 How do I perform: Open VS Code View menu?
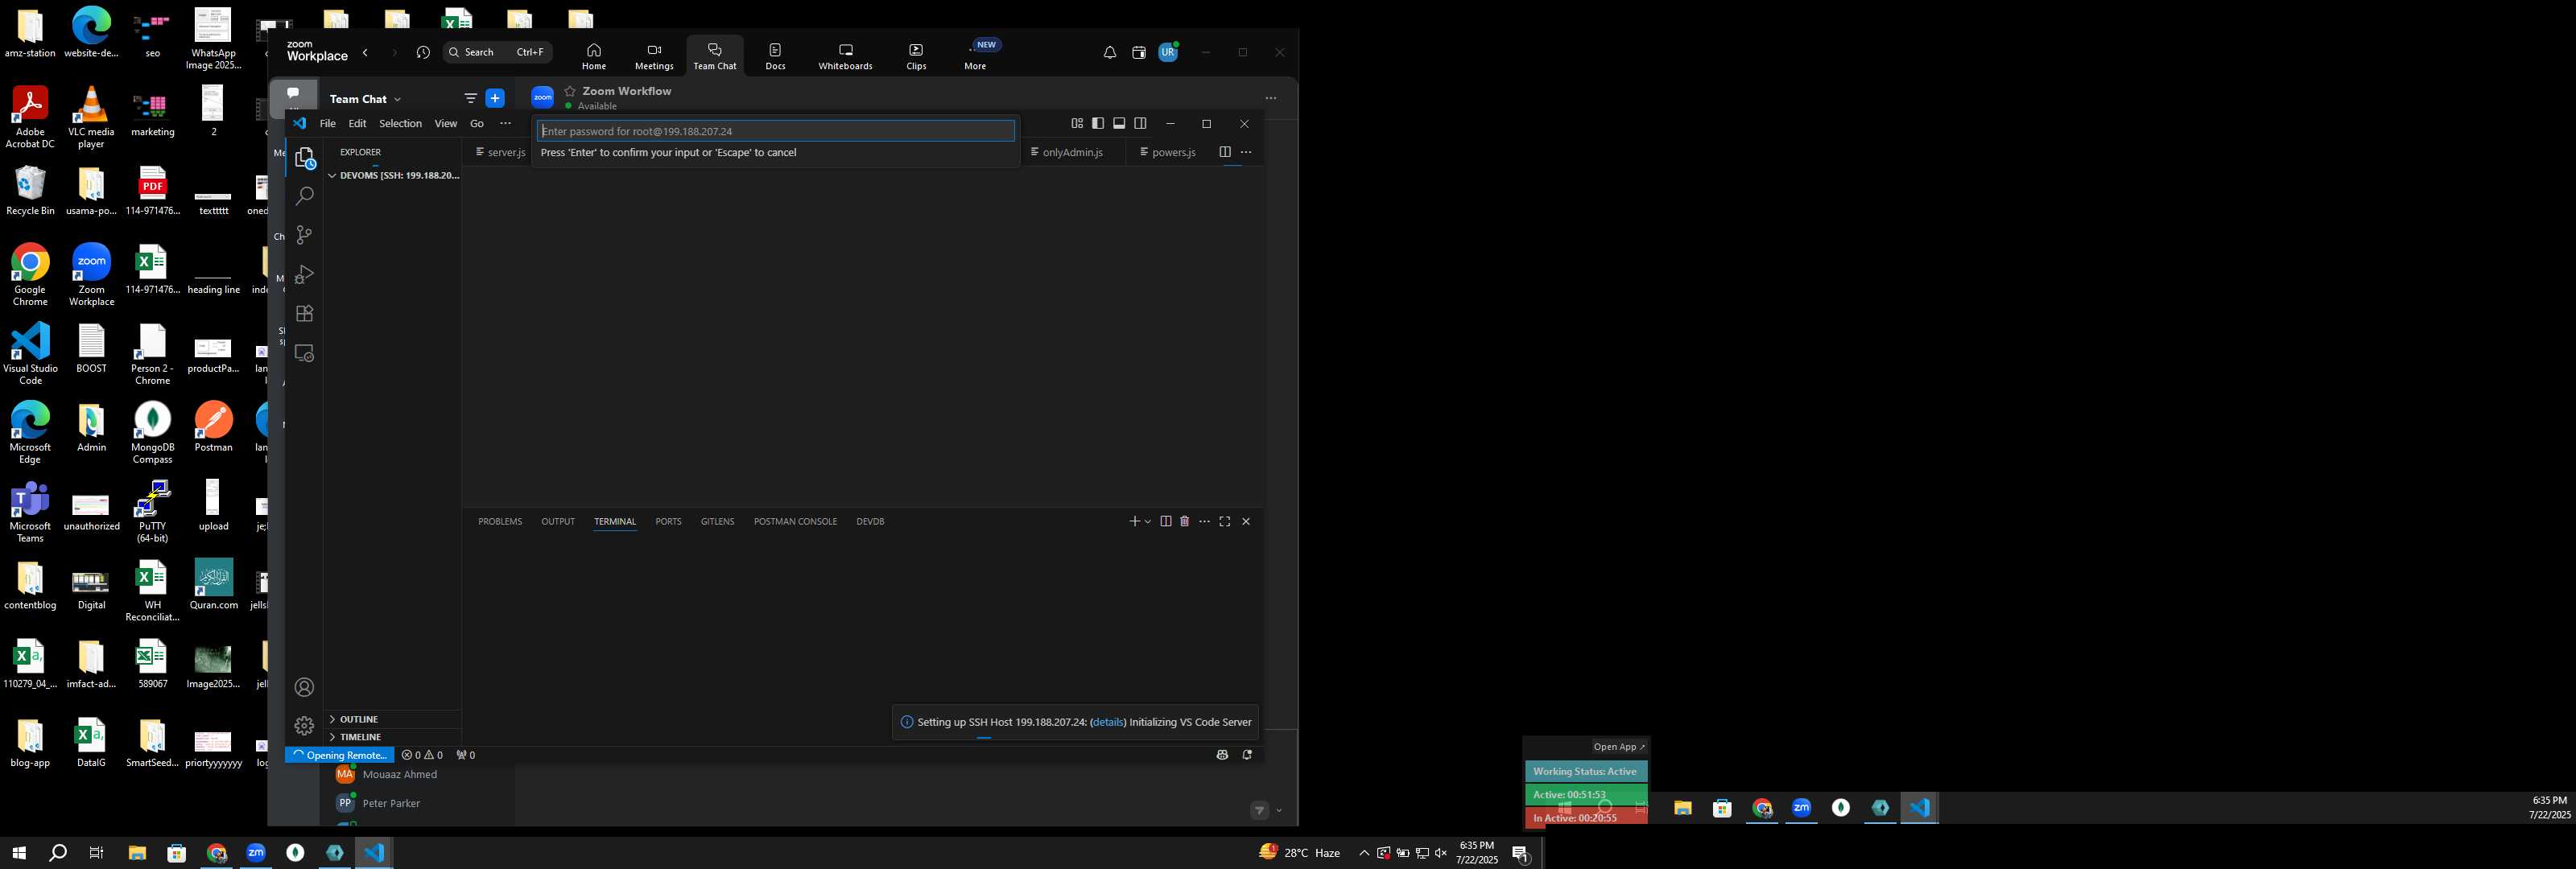446,123
